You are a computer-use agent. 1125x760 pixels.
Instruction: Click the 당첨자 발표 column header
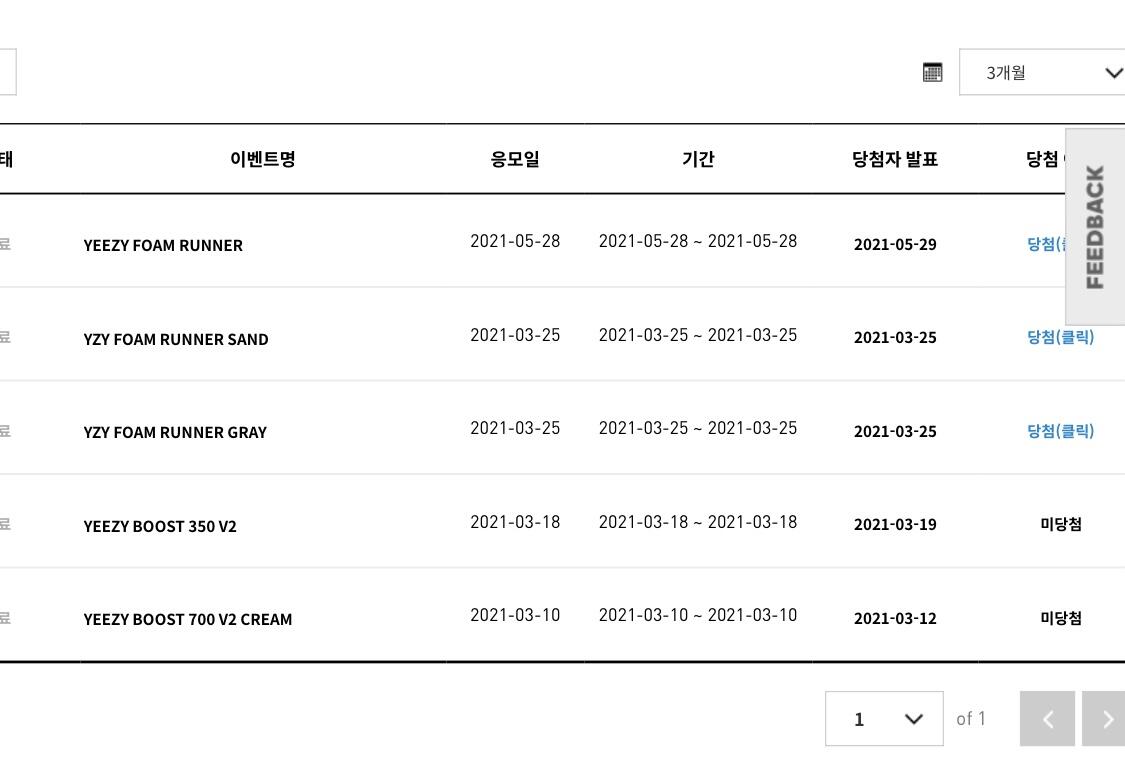tap(895, 159)
